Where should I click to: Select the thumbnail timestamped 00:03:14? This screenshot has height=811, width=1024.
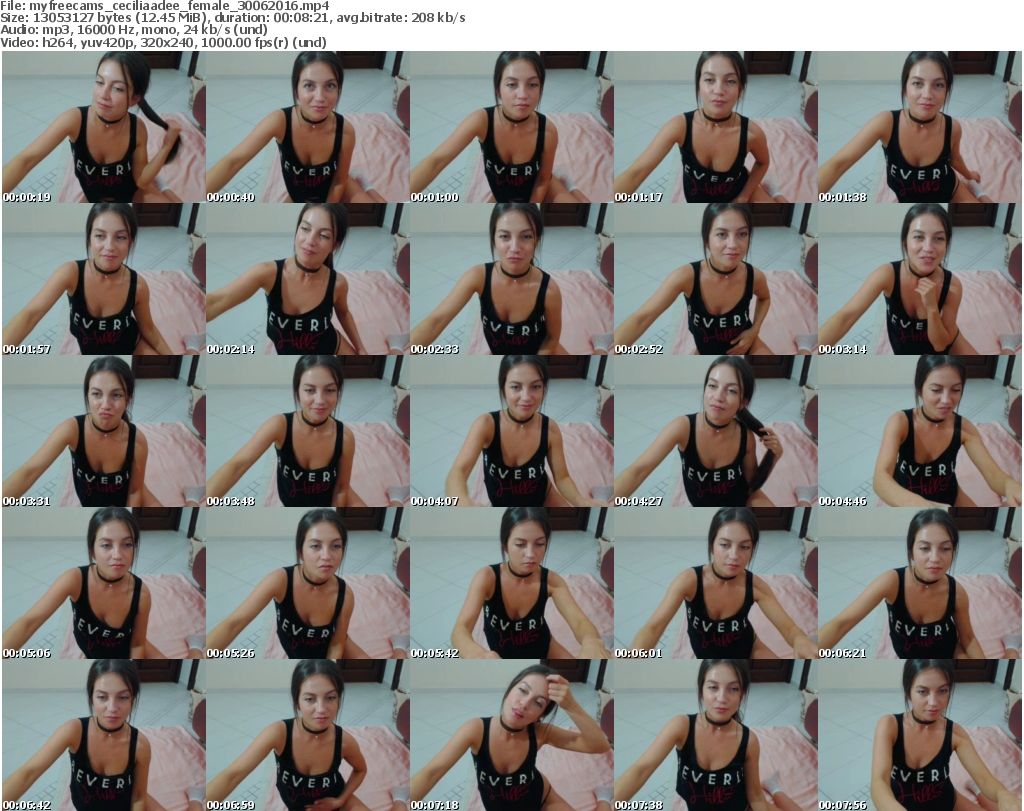click(919, 279)
